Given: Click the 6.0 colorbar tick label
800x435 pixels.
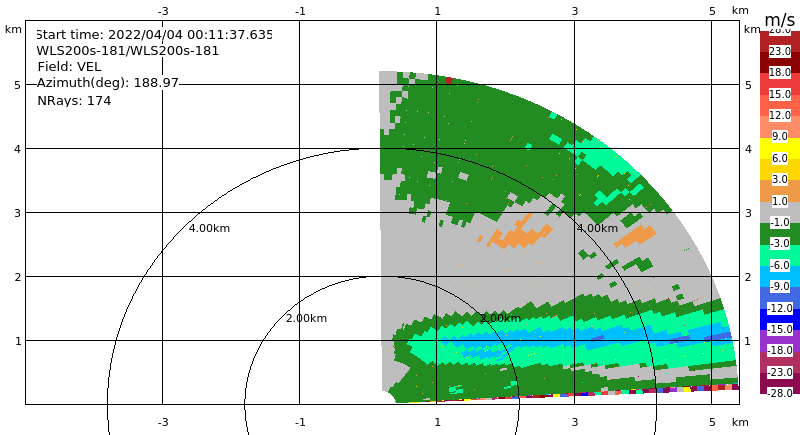Looking at the screenshot, I should click(780, 158).
